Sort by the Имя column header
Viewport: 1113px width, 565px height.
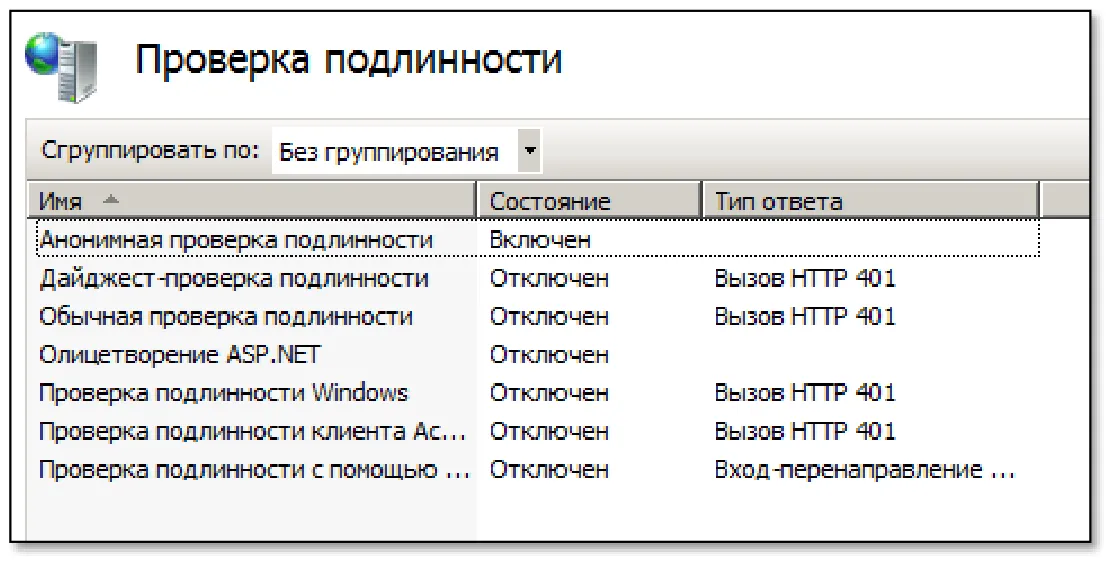tap(253, 201)
